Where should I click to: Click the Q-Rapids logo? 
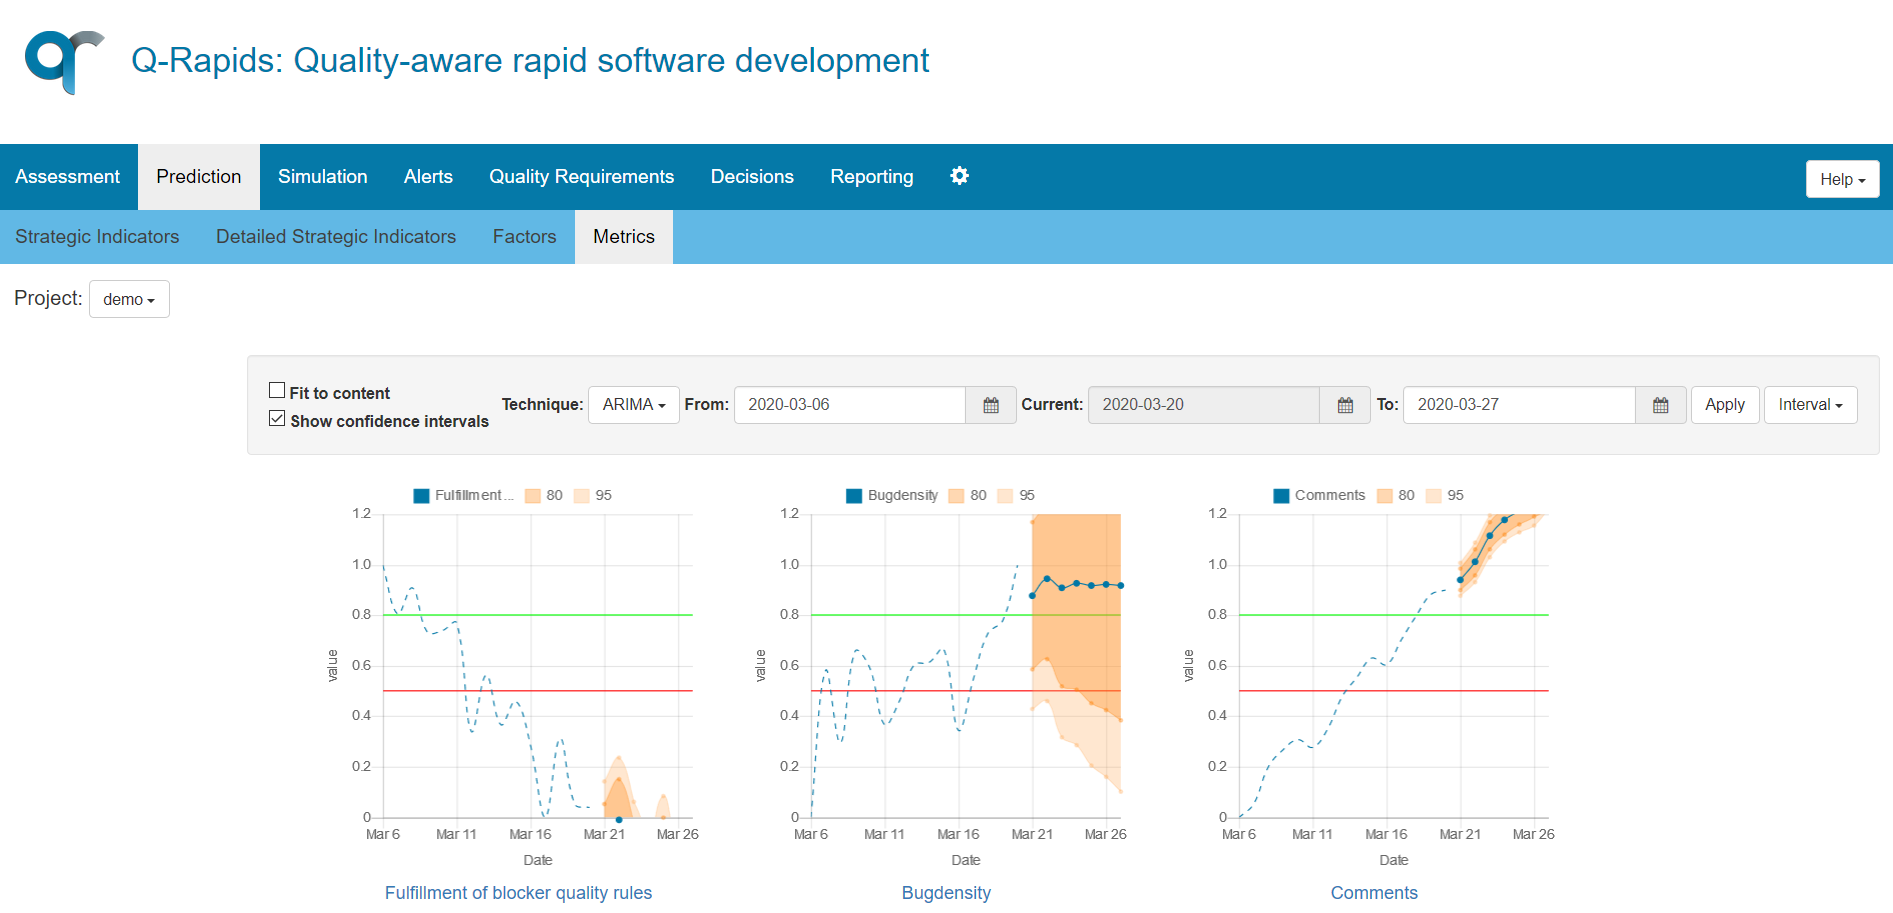point(63,62)
